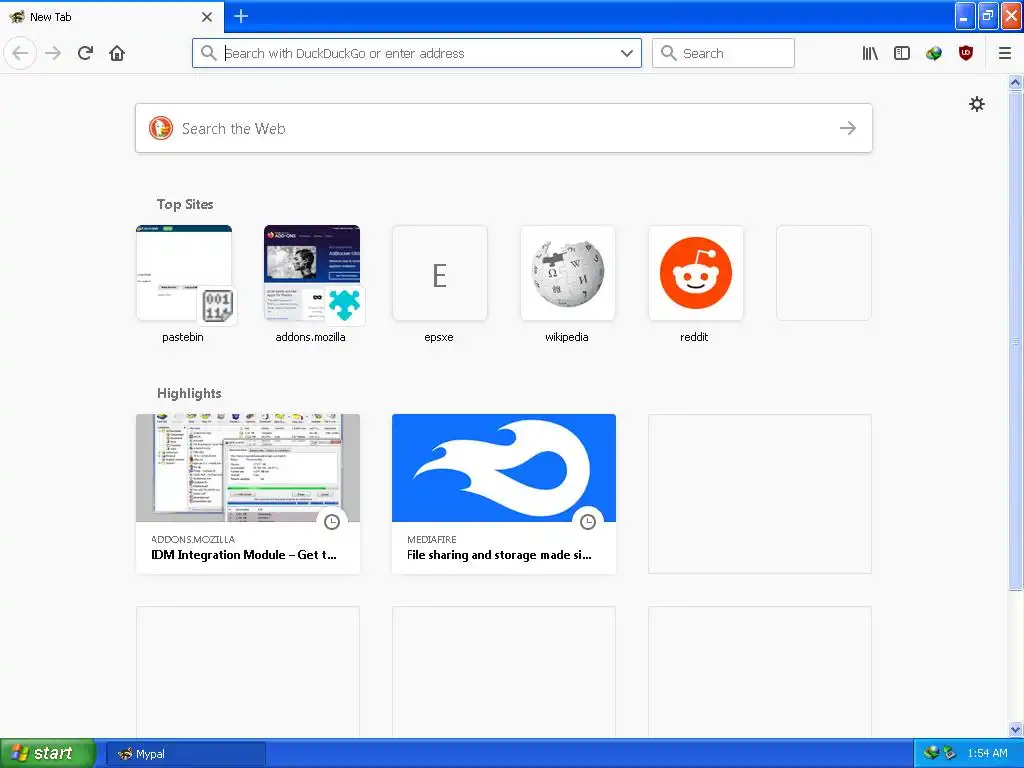The width and height of the screenshot is (1024, 768).
Task: Close the New Tab tab
Action: pyautogui.click(x=207, y=17)
